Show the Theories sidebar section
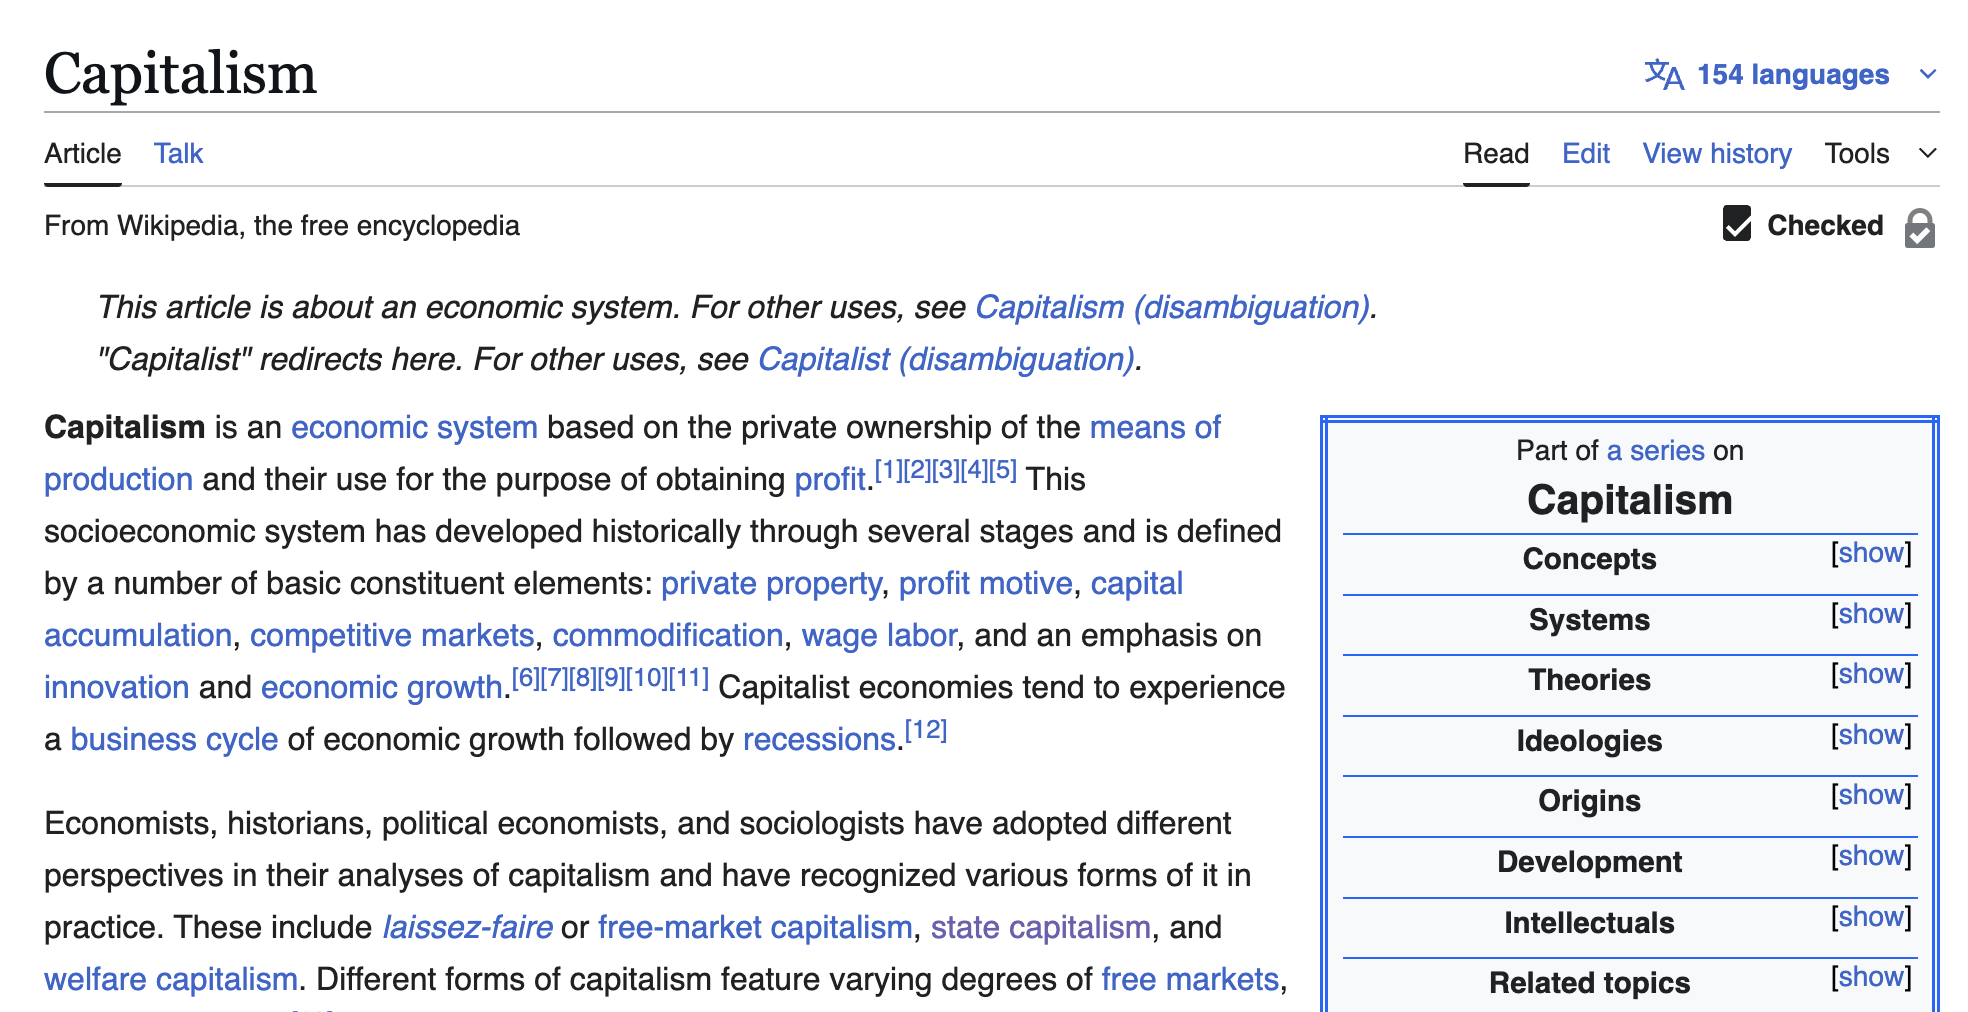 1870,674
